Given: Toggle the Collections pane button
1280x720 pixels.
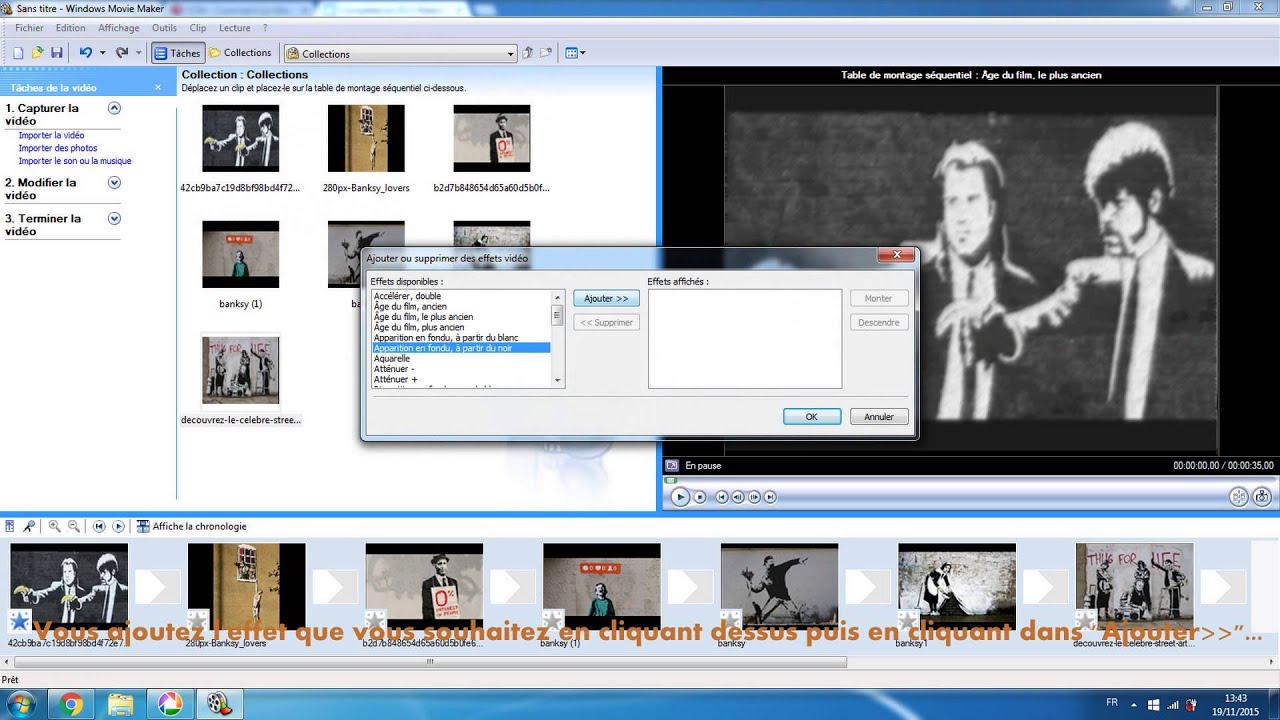Looking at the screenshot, I should point(240,53).
